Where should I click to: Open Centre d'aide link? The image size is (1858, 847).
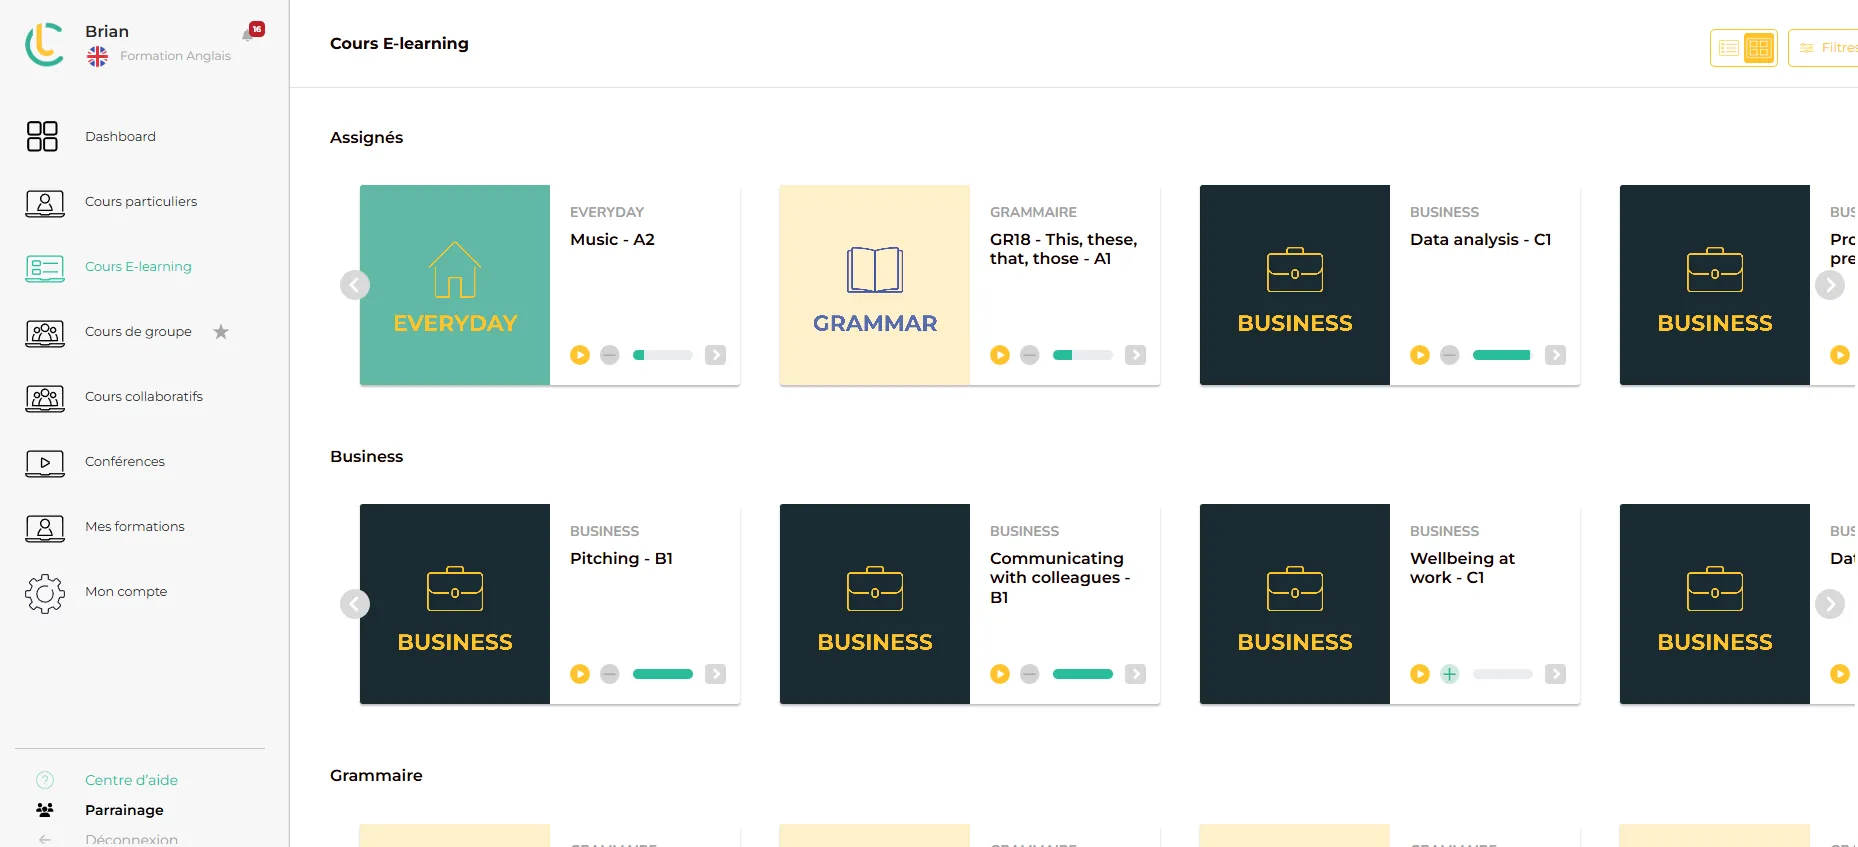[131, 780]
